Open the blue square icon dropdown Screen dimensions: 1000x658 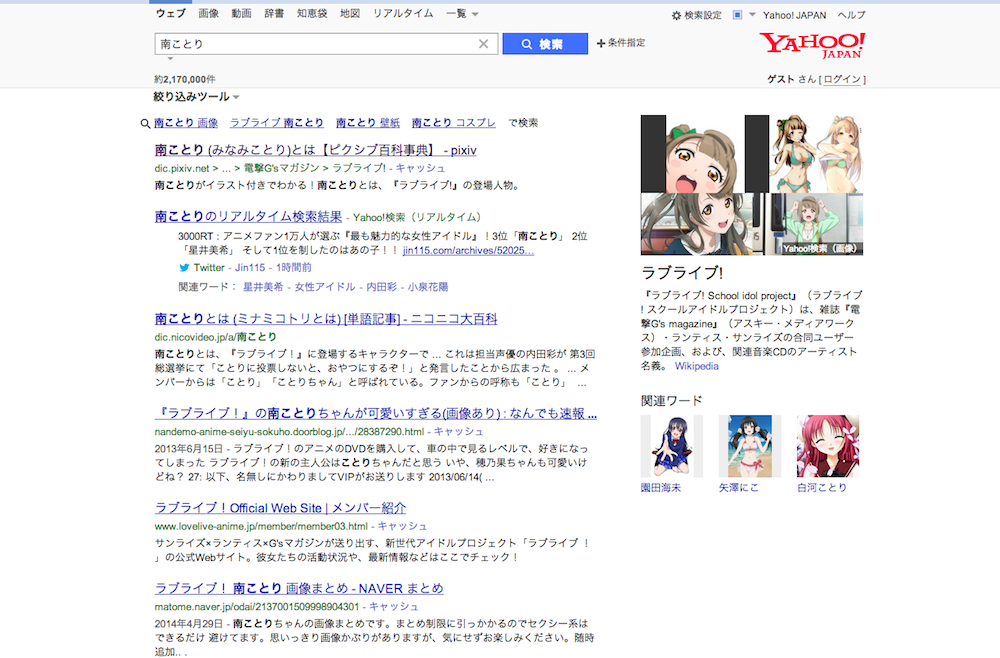tap(743, 15)
